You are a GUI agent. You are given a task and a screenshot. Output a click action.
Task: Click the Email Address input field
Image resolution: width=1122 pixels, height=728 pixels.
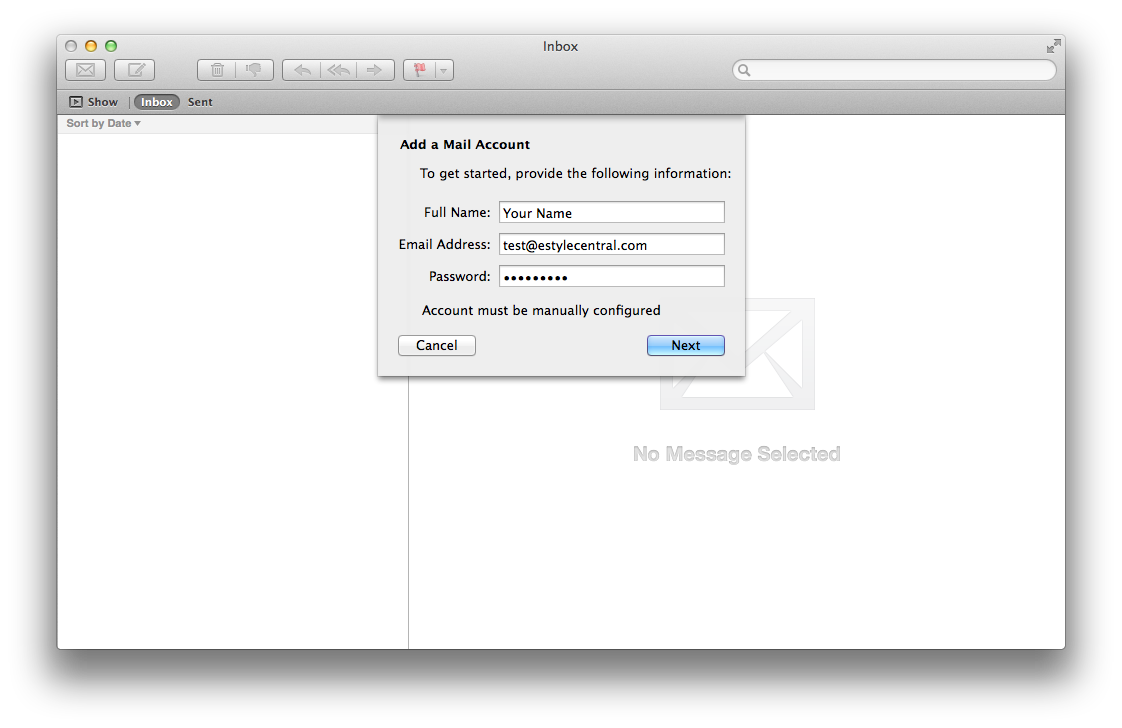612,245
